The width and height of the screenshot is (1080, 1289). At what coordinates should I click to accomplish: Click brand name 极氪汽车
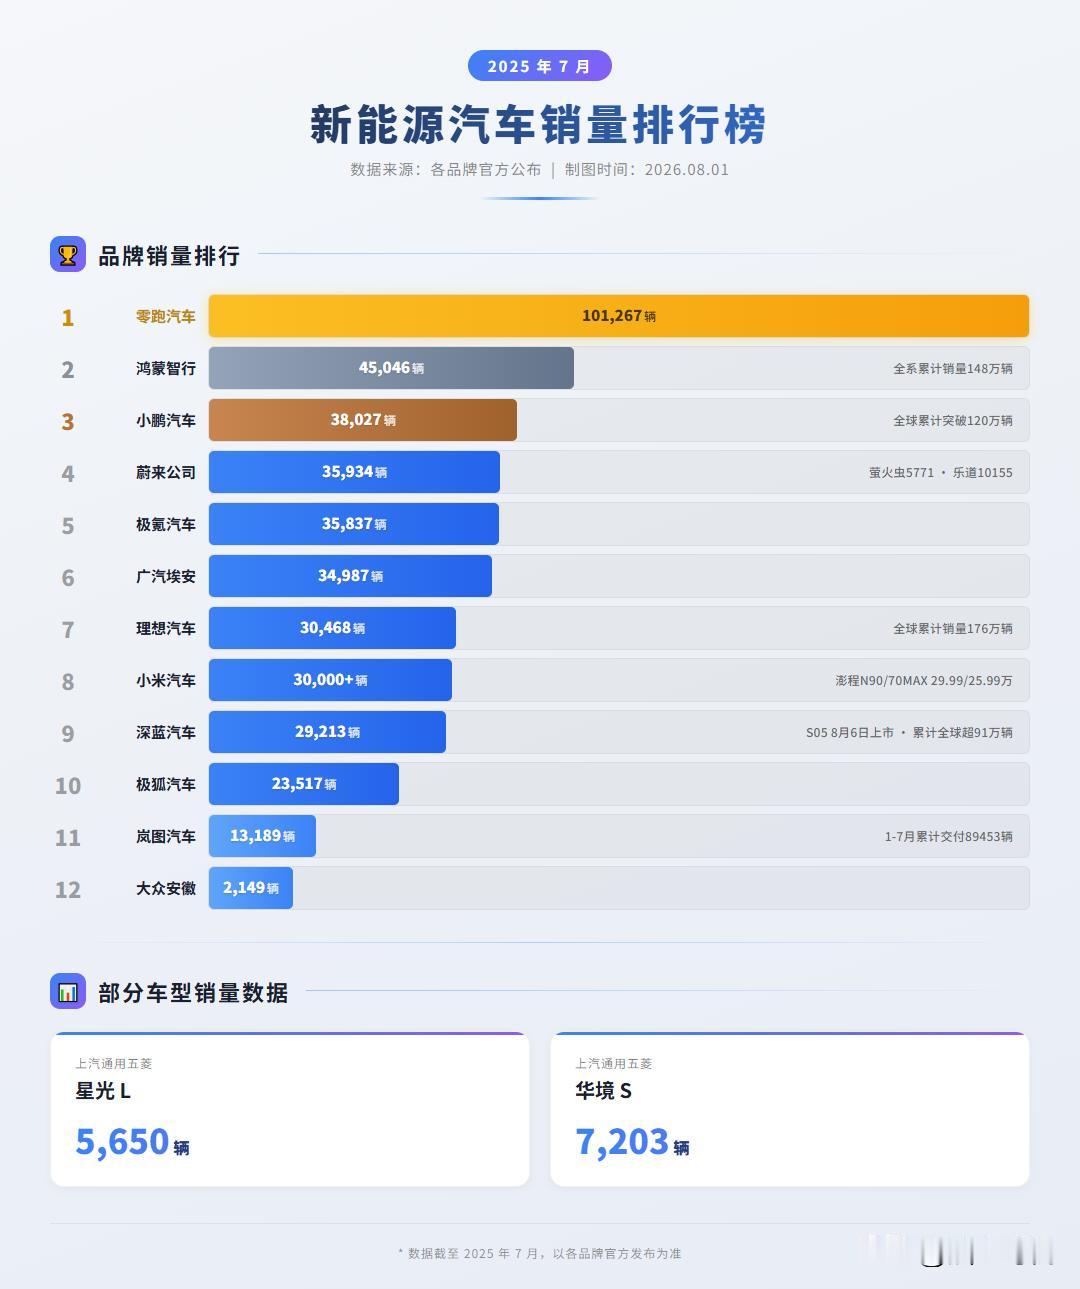[166, 524]
